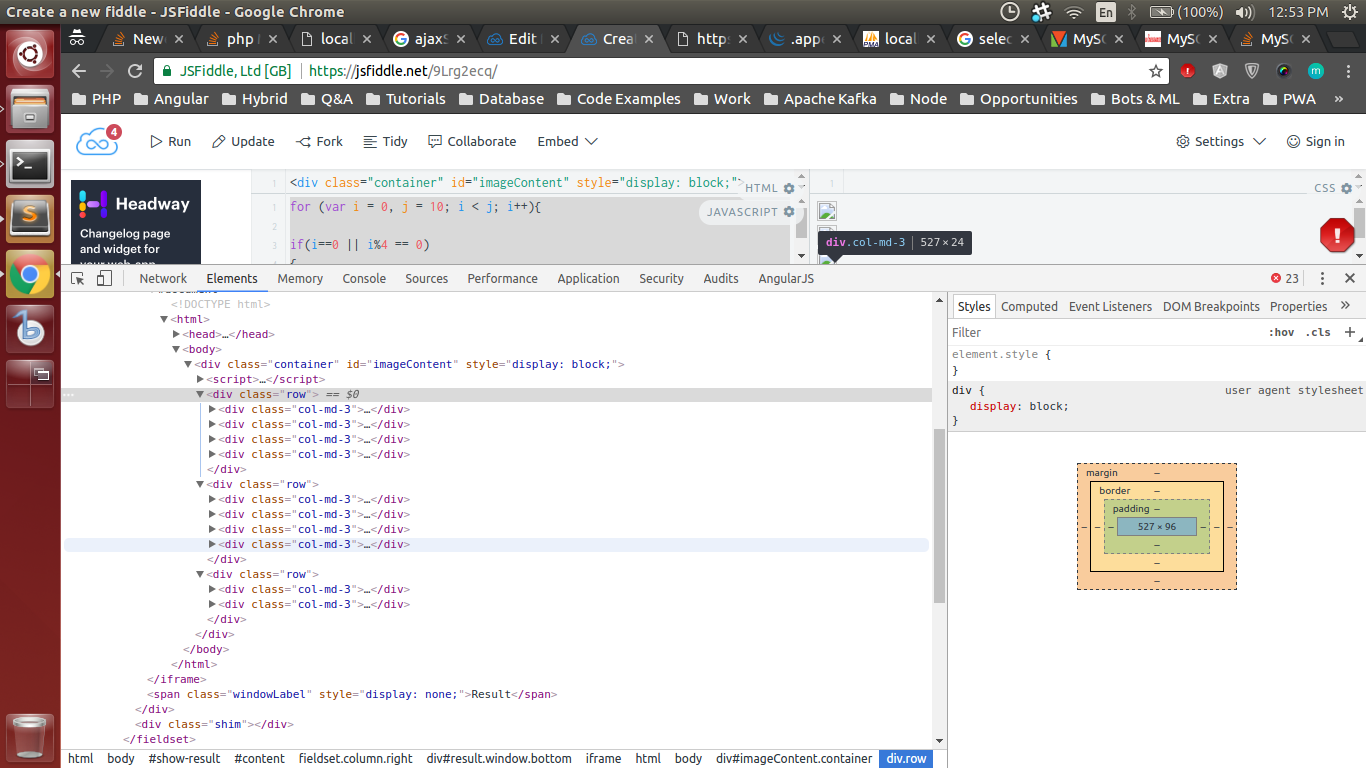Click the fieldset.column.right breadcrumb
1366x768 pixels.
click(x=355, y=759)
